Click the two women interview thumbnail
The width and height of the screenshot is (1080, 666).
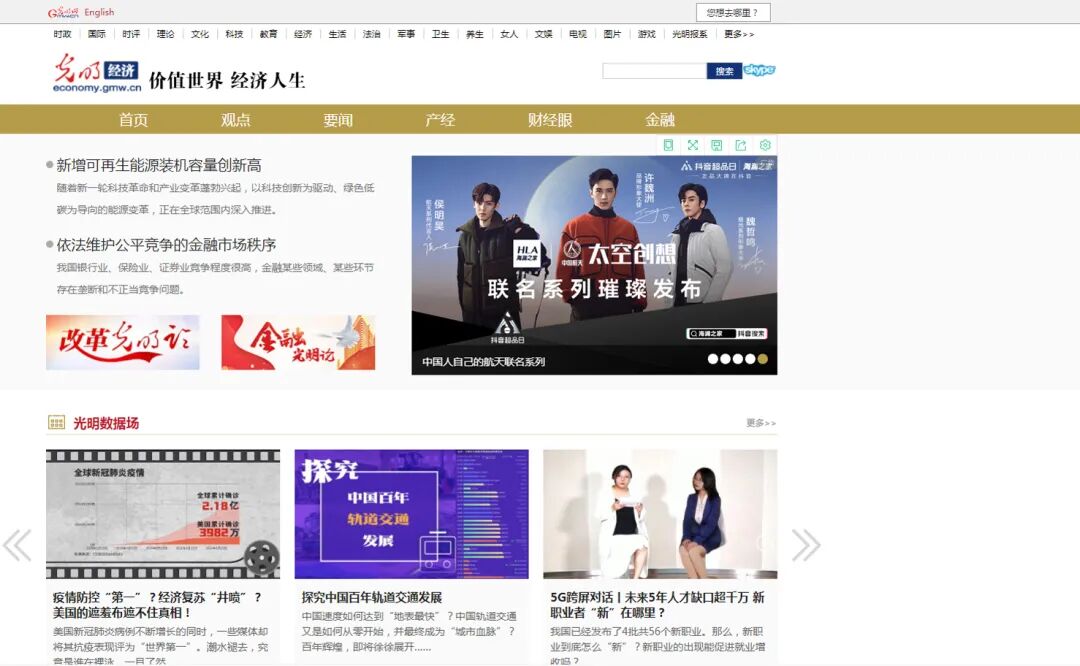661,514
